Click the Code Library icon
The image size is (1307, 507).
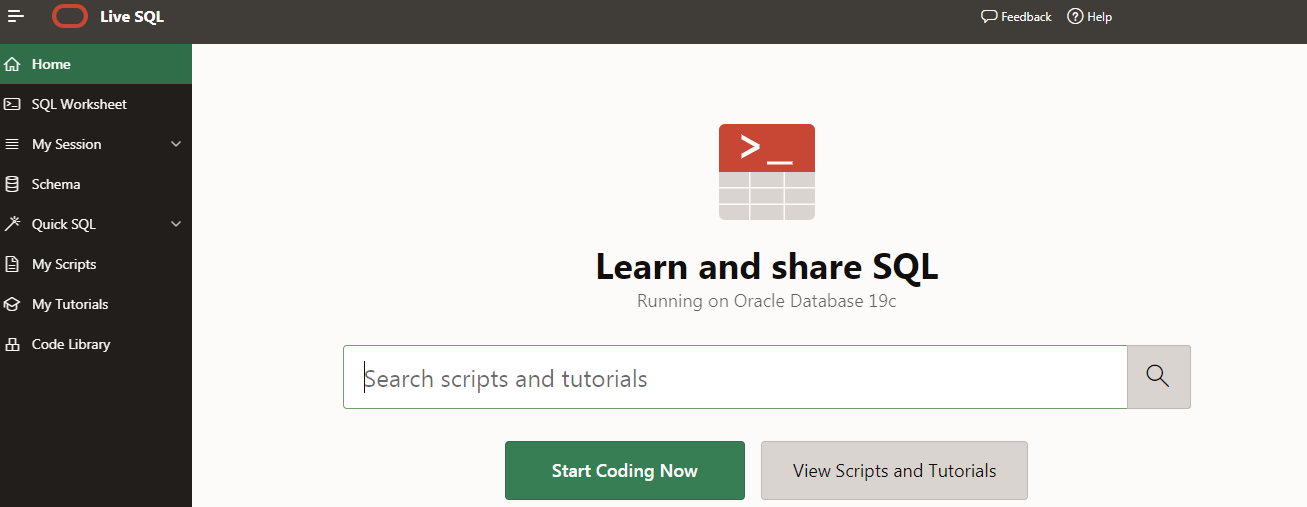pyautogui.click(x=12, y=344)
